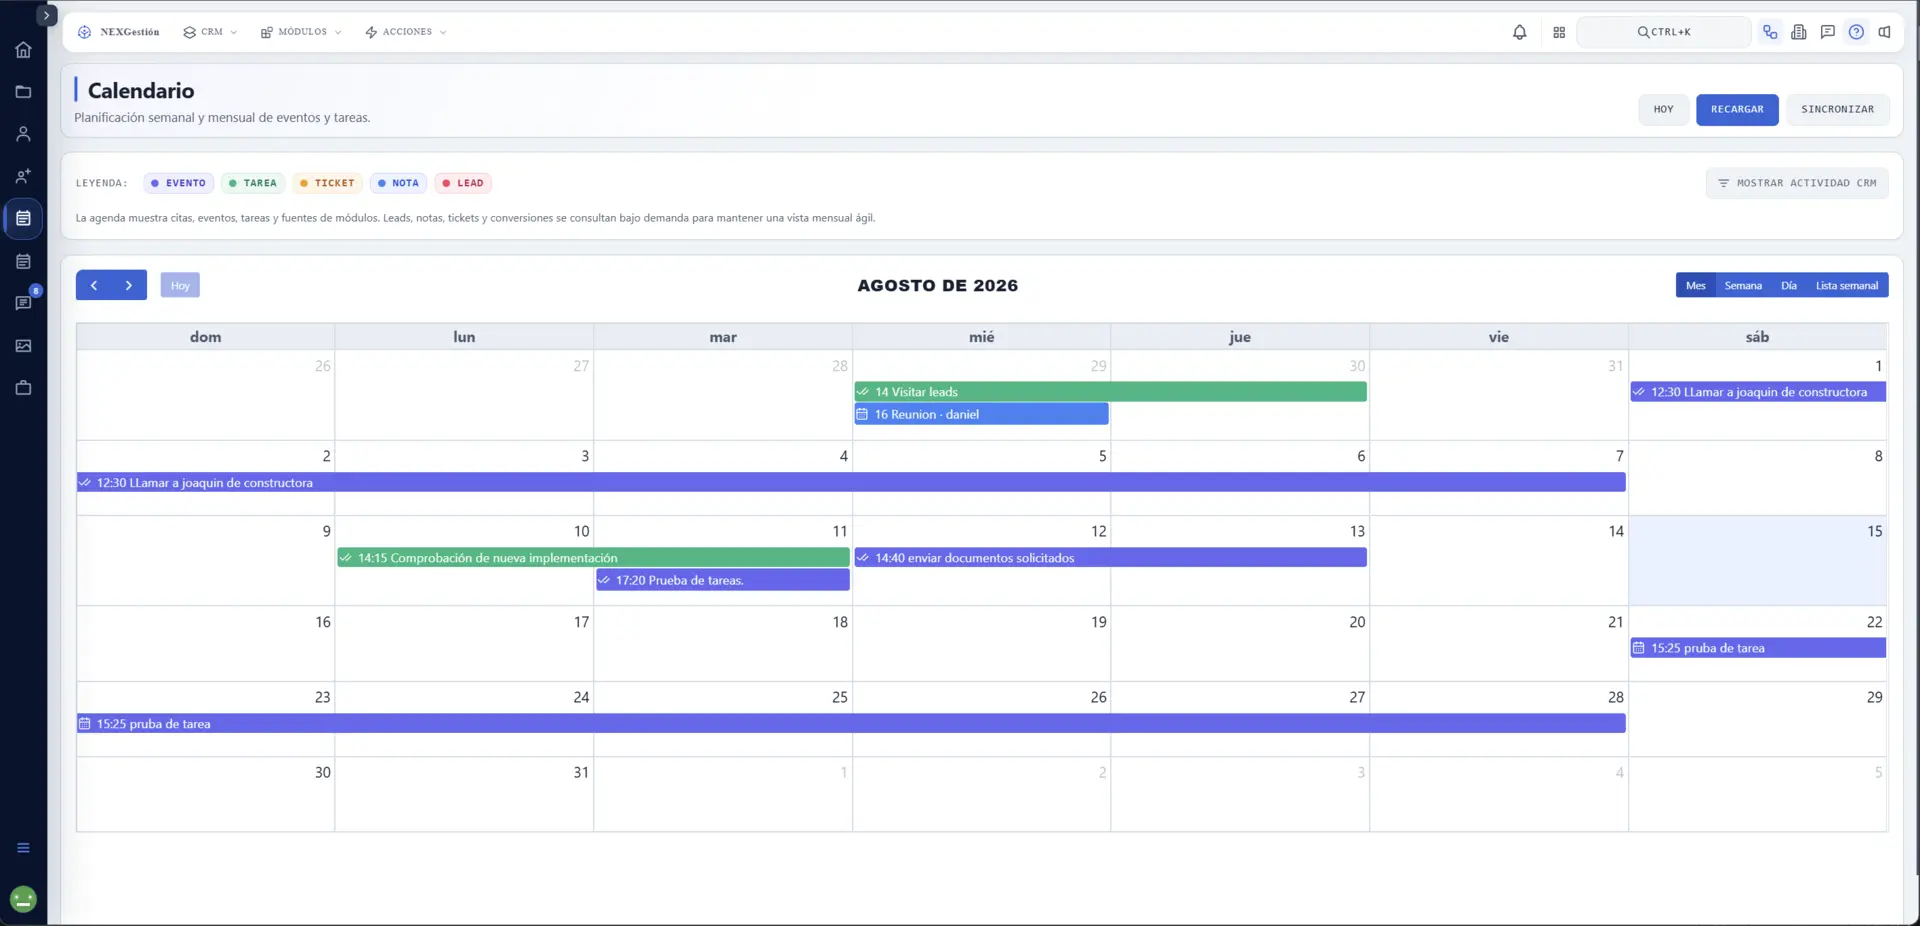Screen dimensions: 1920x926
Task: Toggle the EVENTO legend filter
Action: pos(178,183)
